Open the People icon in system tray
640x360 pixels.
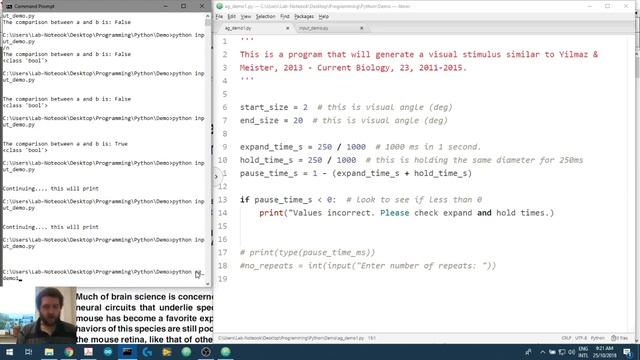tap(528, 352)
